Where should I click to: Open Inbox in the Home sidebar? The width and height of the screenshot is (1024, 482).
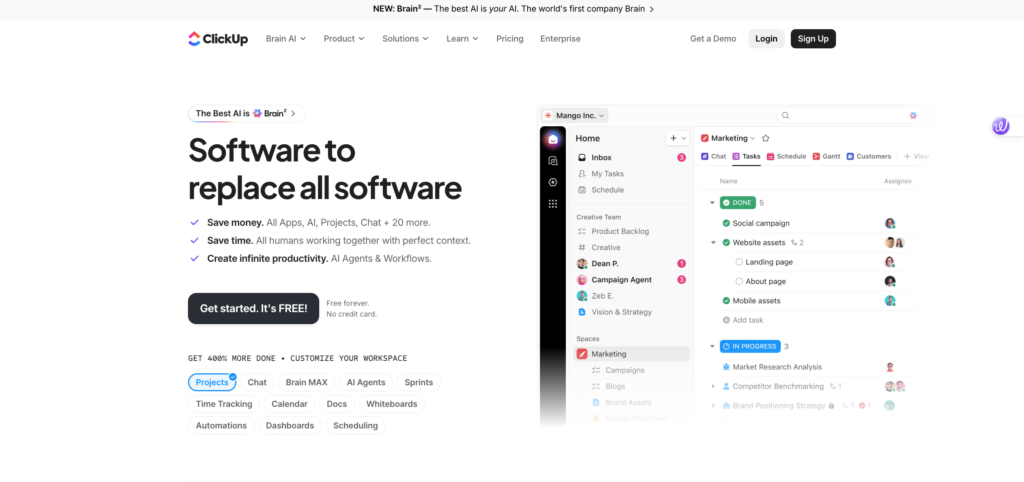coord(632,157)
